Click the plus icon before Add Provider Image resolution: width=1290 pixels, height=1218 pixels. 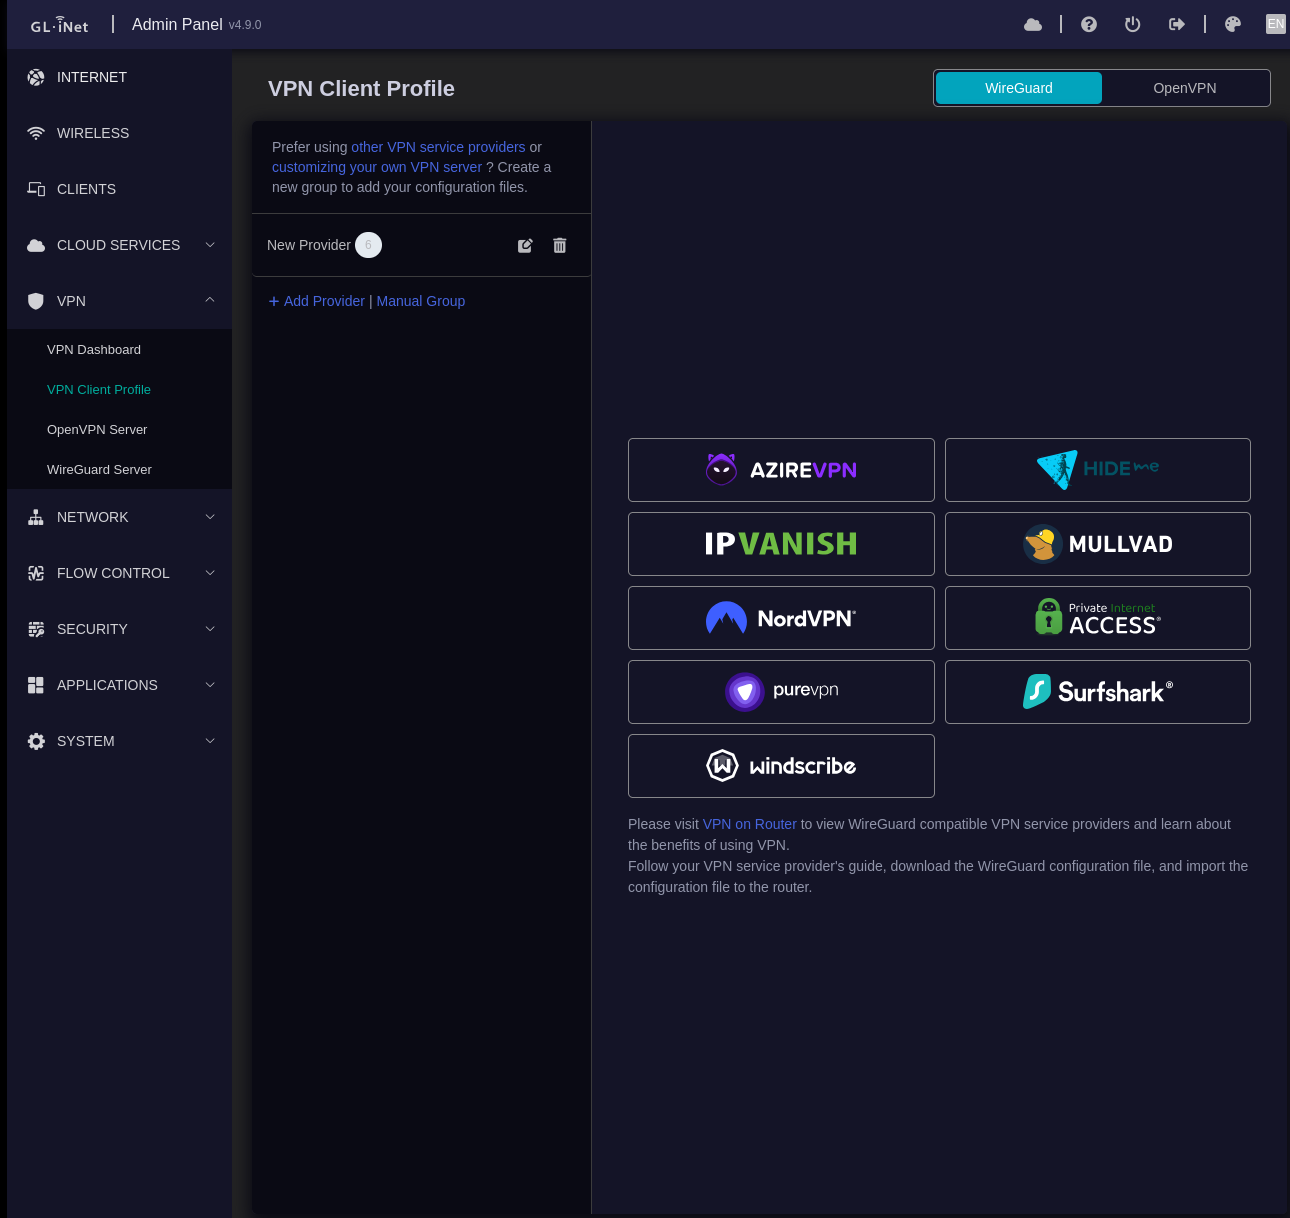pyautogui.click(x=274, y=301)
